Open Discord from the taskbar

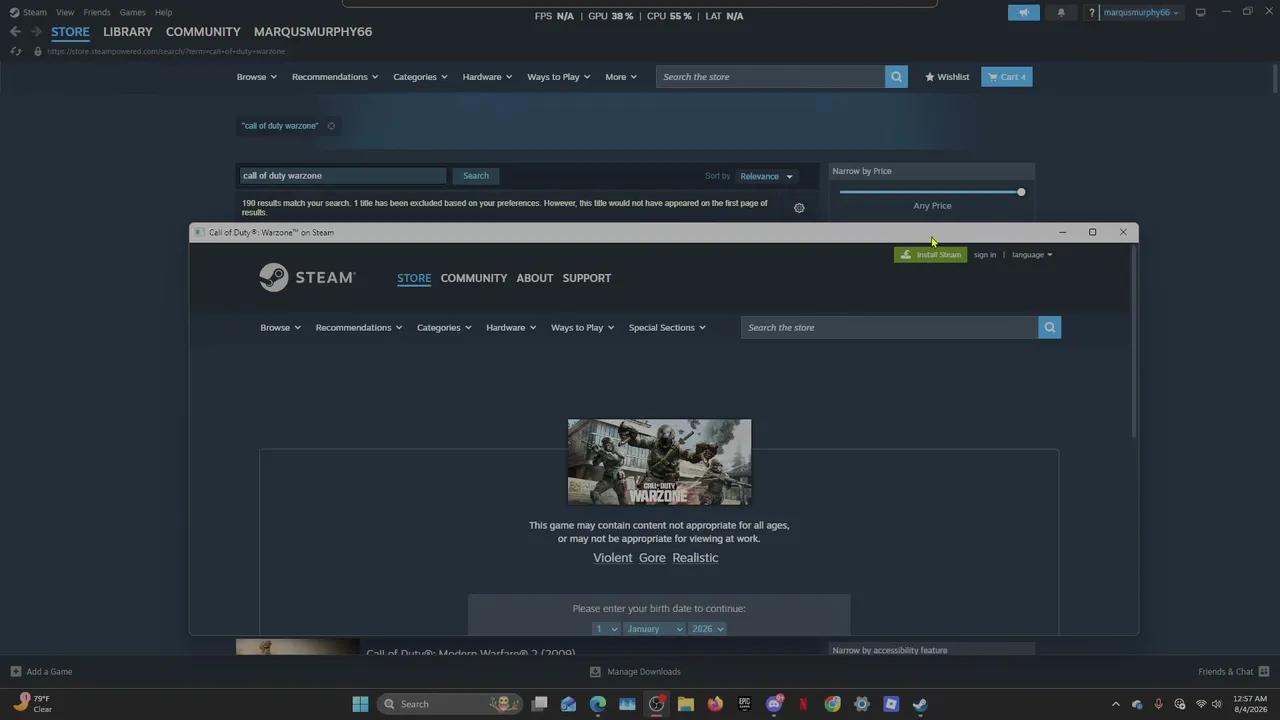point(774,704)
